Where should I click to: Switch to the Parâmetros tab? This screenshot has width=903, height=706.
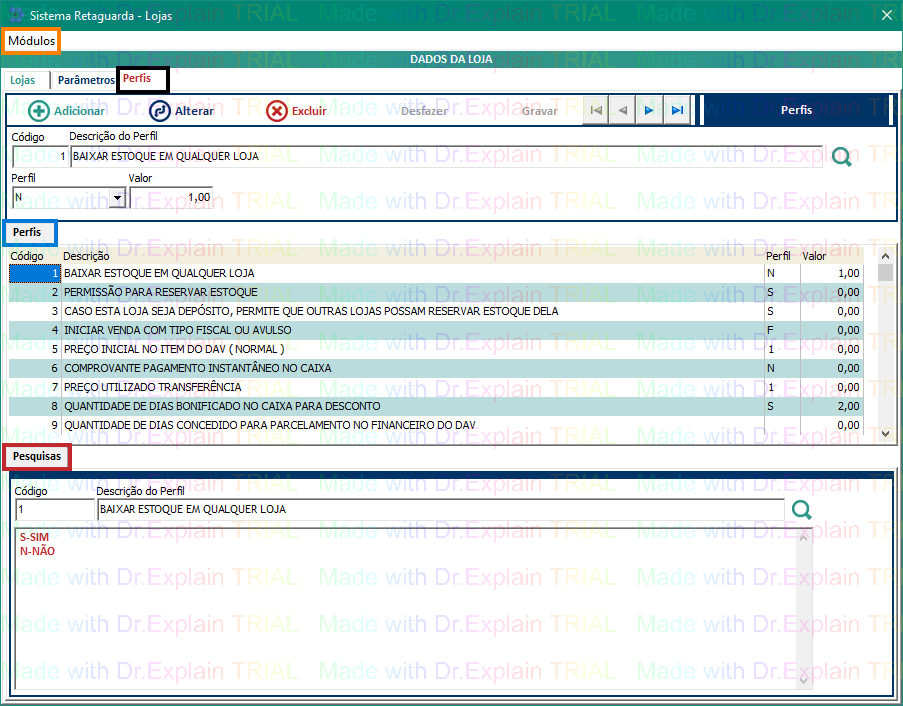click(x=86, y=80)
